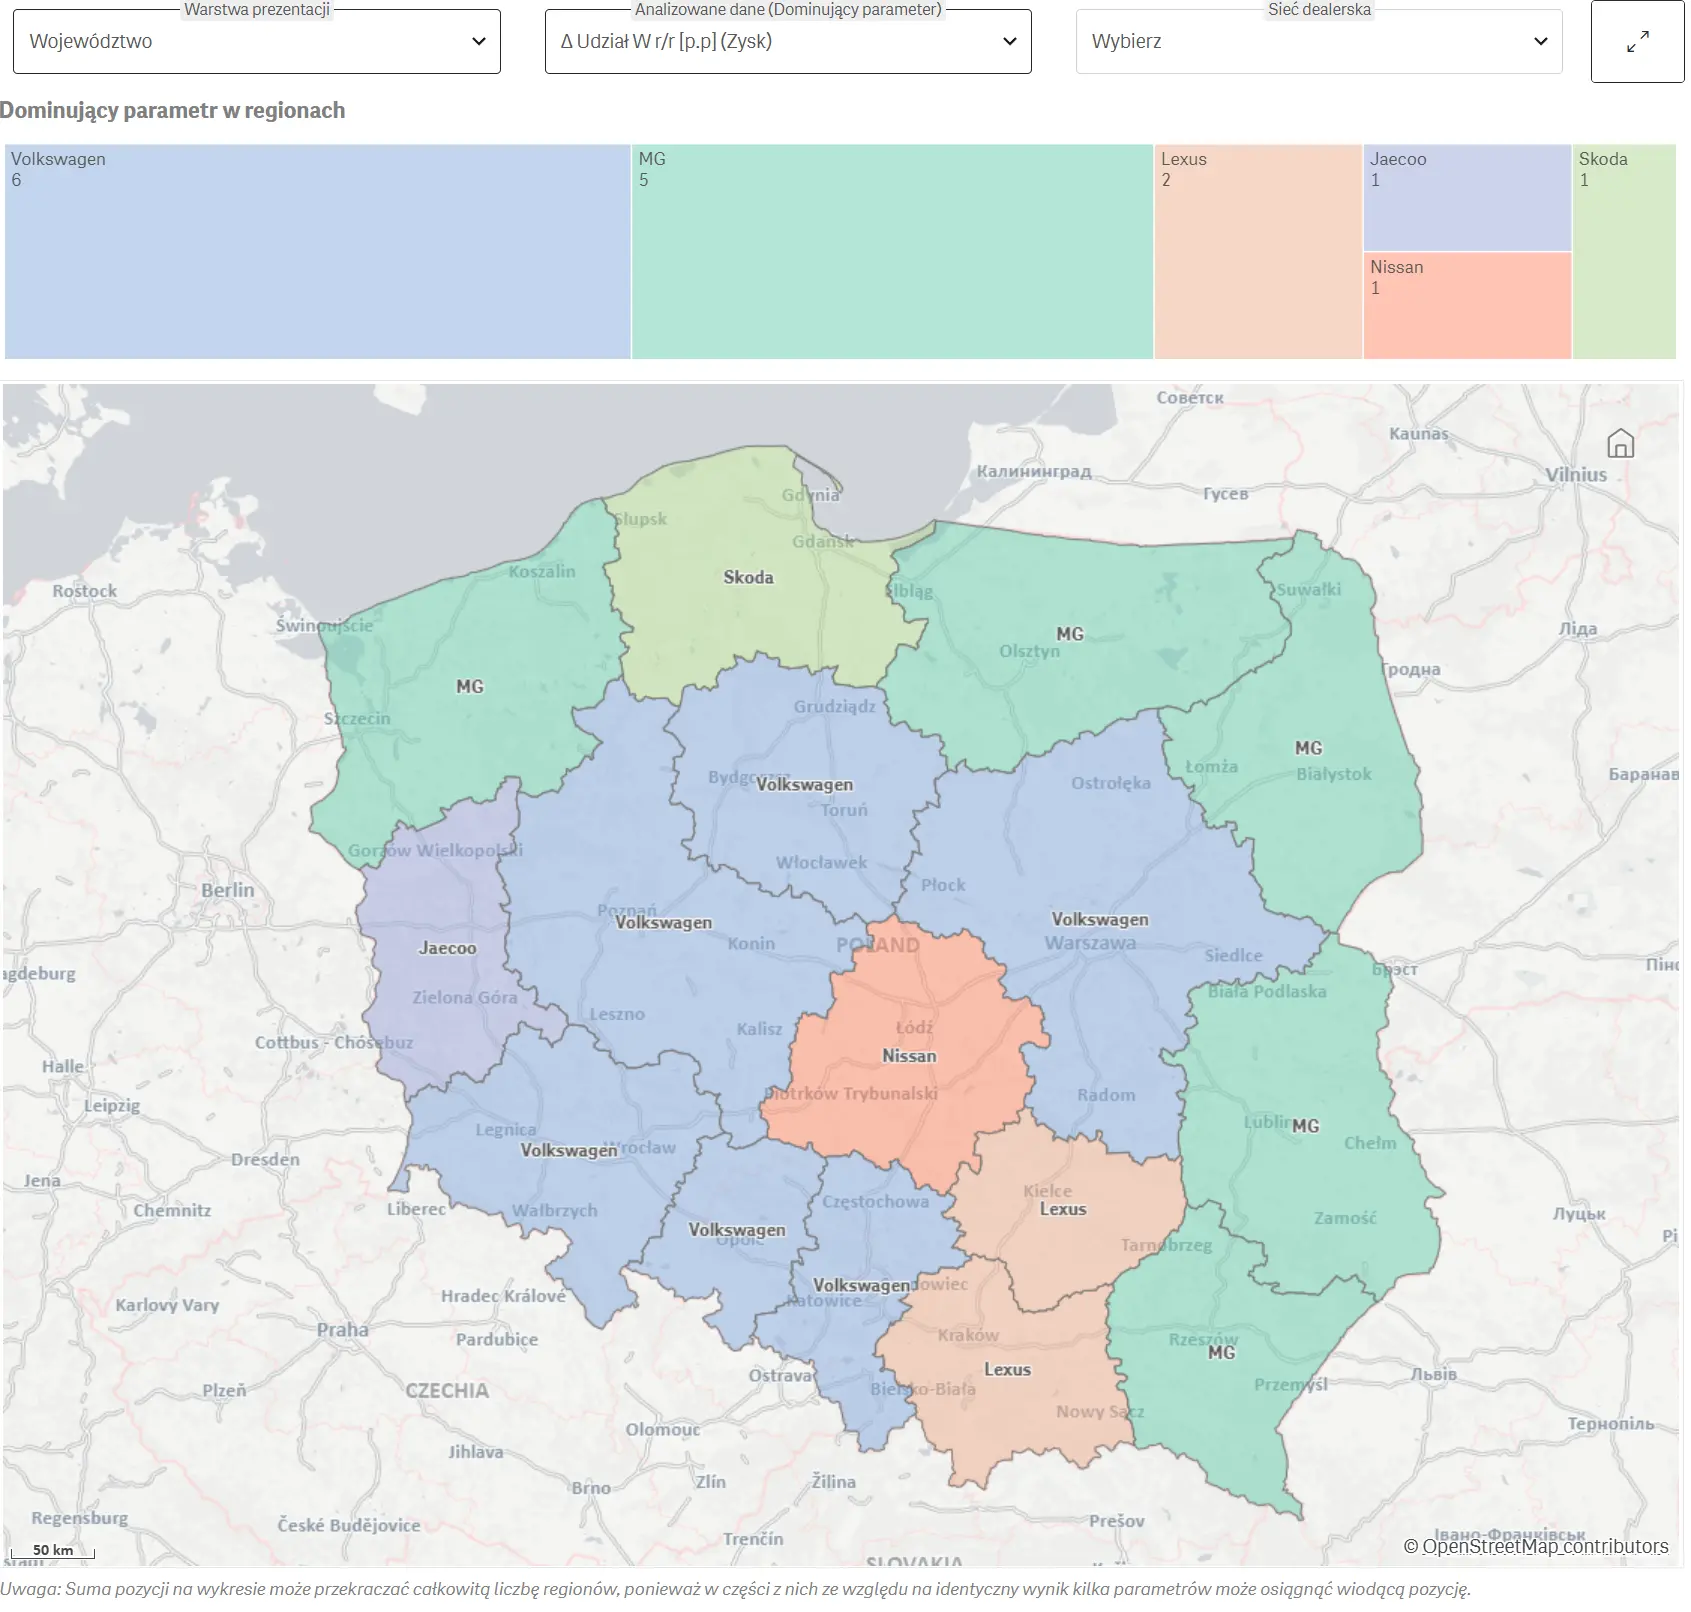Click the Lexus label near Kielce

click(1063, 1209)
